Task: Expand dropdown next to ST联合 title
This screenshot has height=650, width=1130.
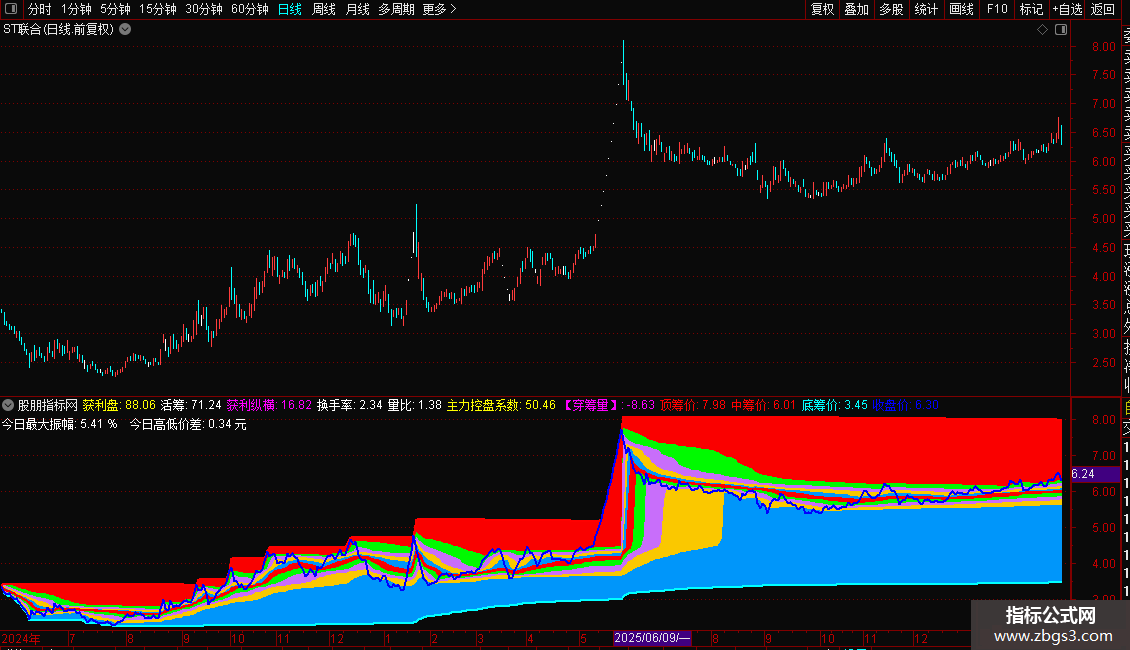Action: 125,30
